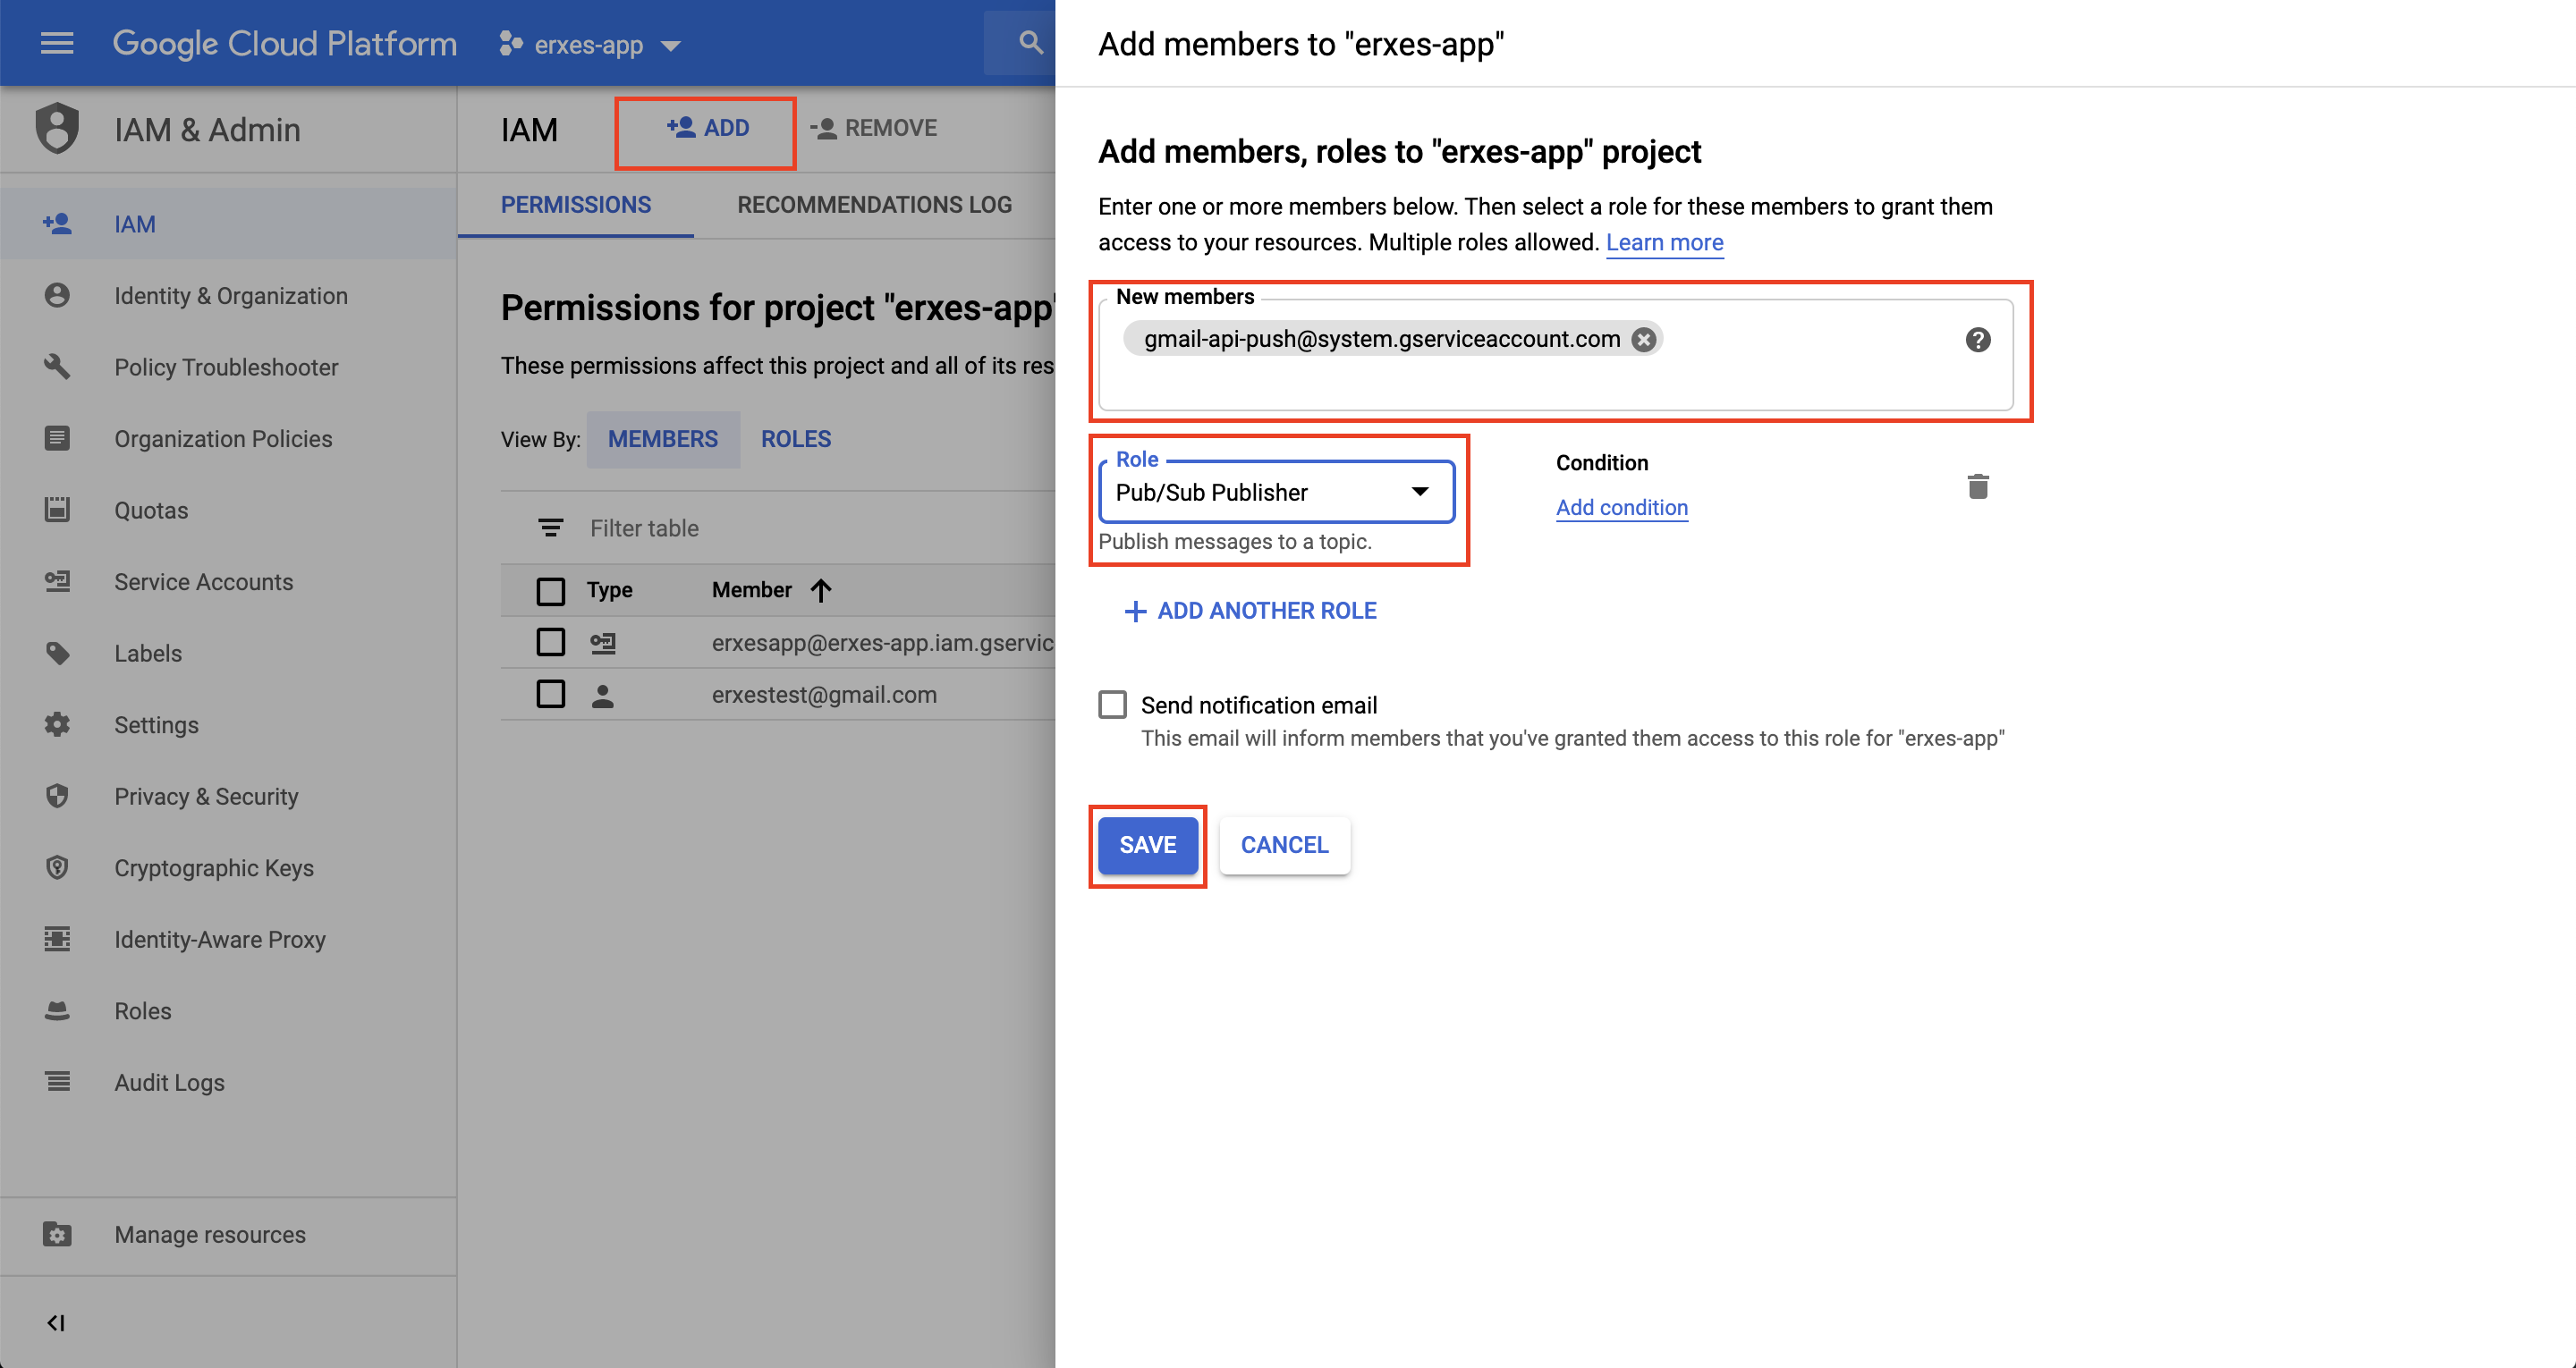Open Service Accounts in sidebar
2576x1368 pixels.
(203, 582)
